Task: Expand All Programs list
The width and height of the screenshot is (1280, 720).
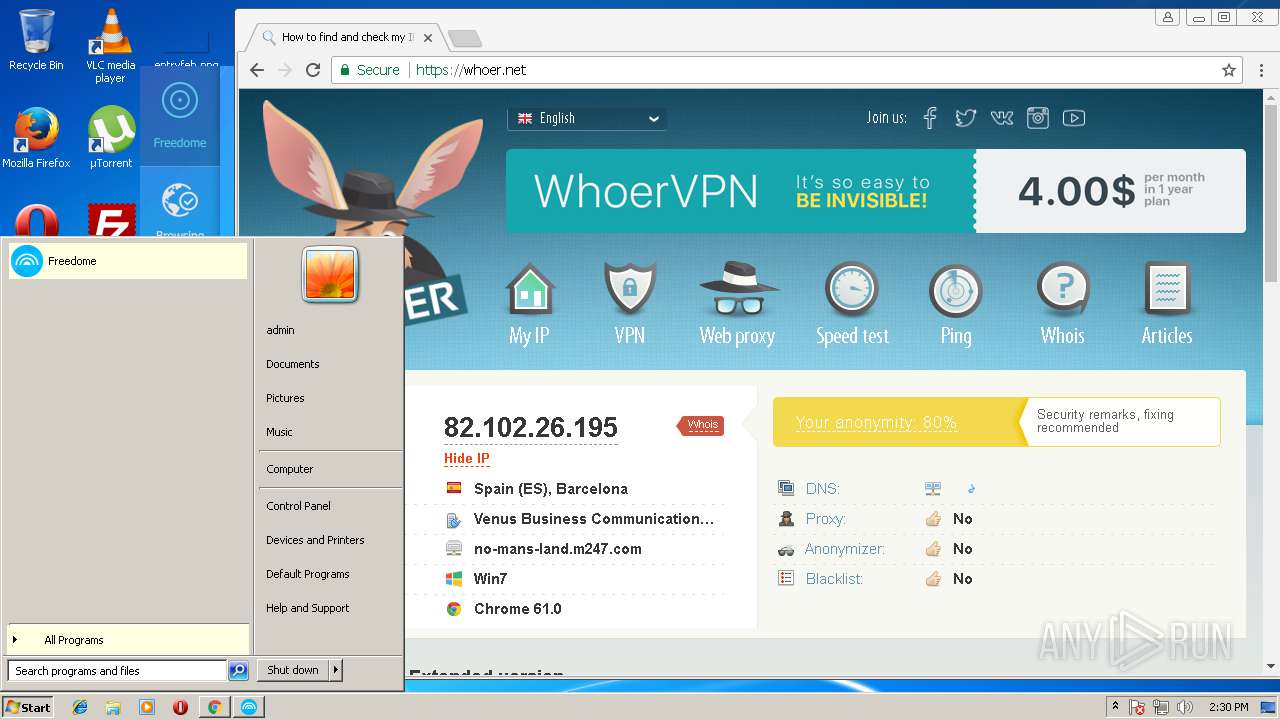Action: coord(128,640)
